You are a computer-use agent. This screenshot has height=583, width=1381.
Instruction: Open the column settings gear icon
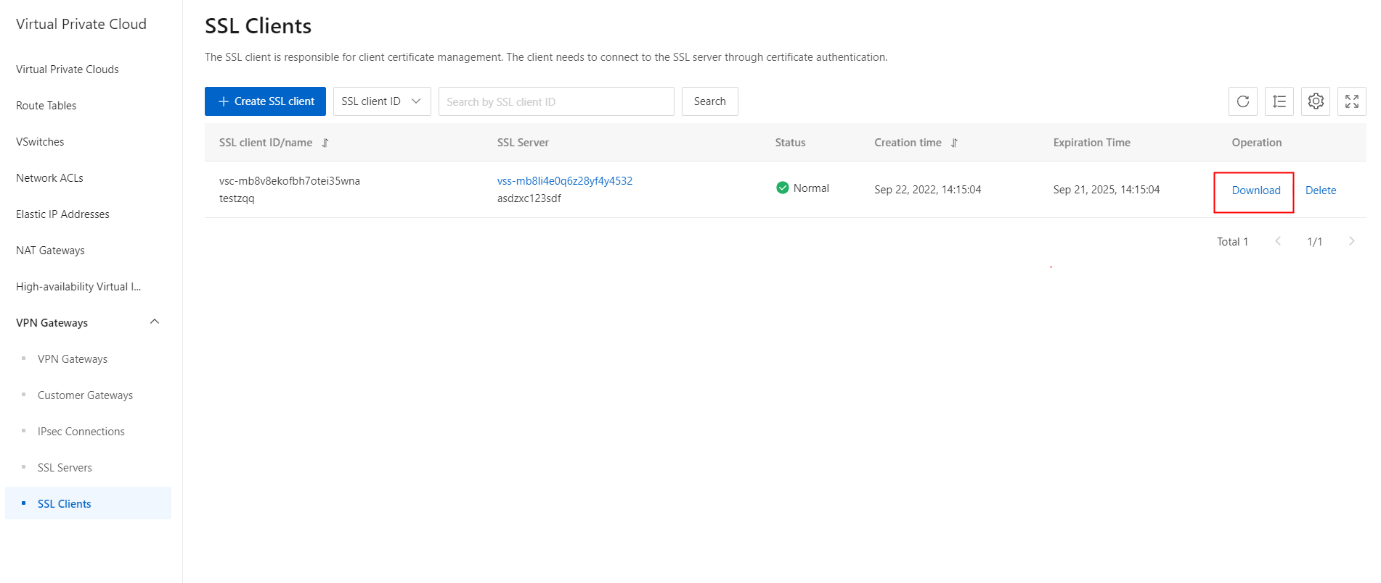pos(1316,101)
